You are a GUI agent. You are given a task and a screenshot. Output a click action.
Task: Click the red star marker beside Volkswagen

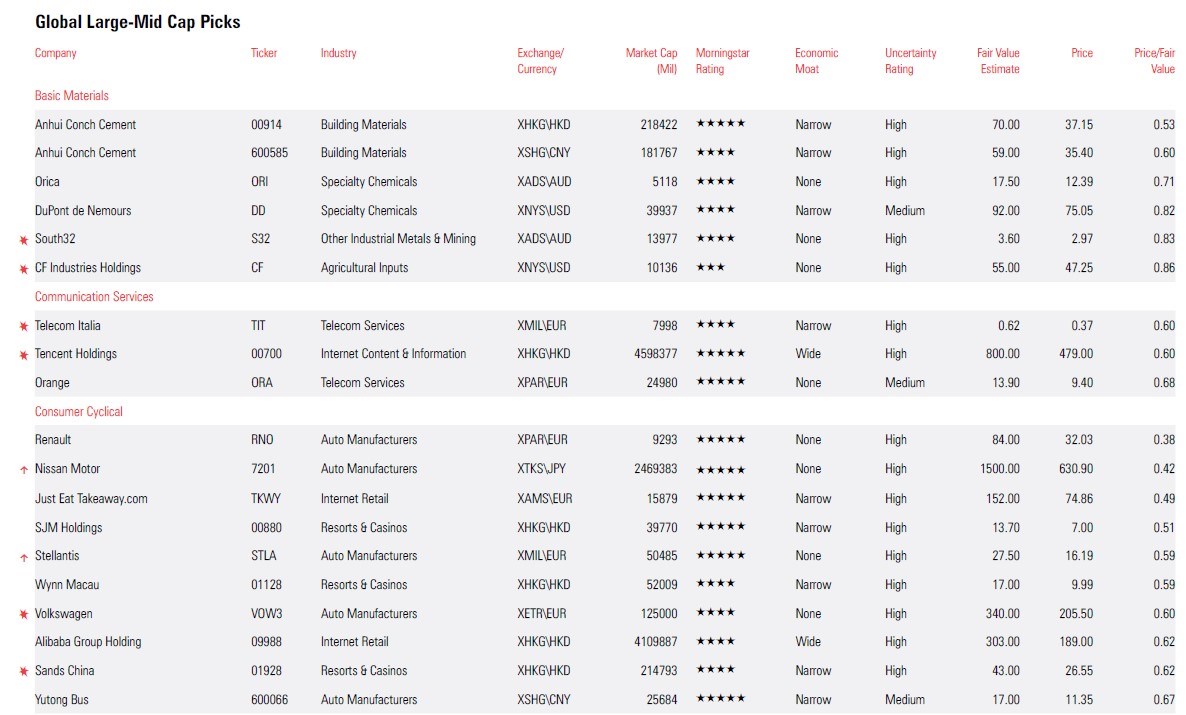(x=24, y=614)
